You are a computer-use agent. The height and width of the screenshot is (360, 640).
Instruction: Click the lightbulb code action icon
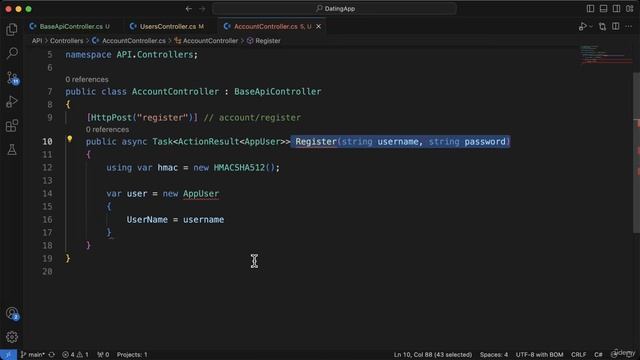click(70, 139)
